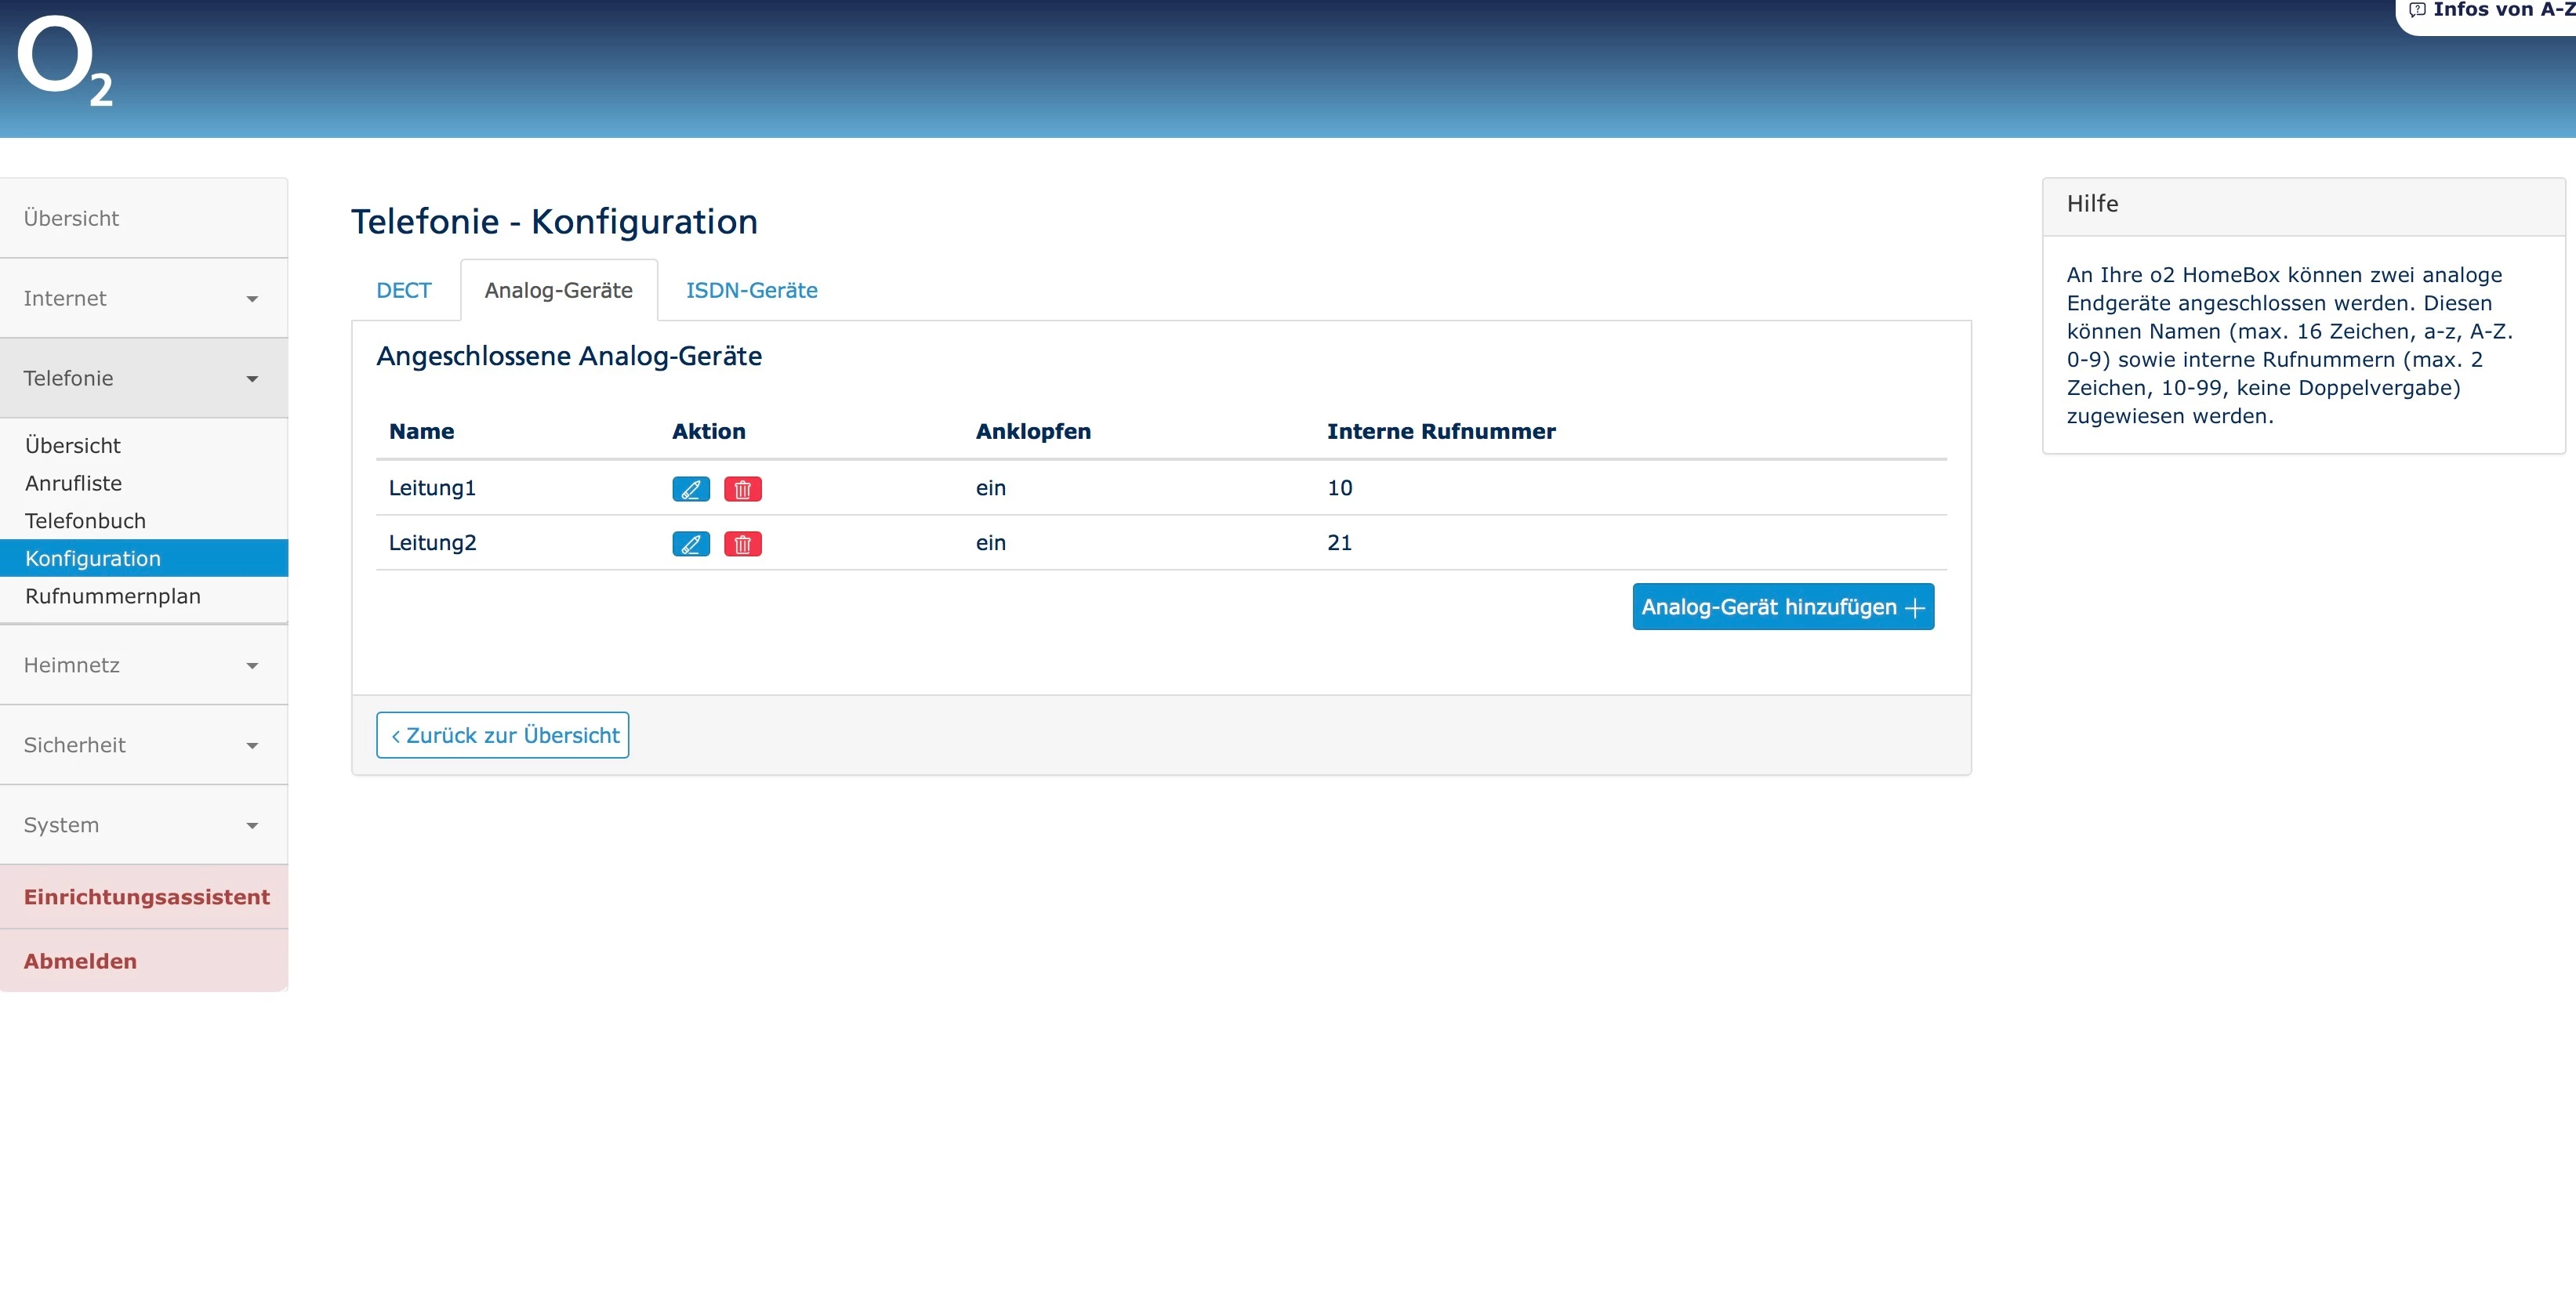Open Telefonbuch in the sidebar
Viewport: 2576px width, 1315px height.
click(x=86, y=521)
